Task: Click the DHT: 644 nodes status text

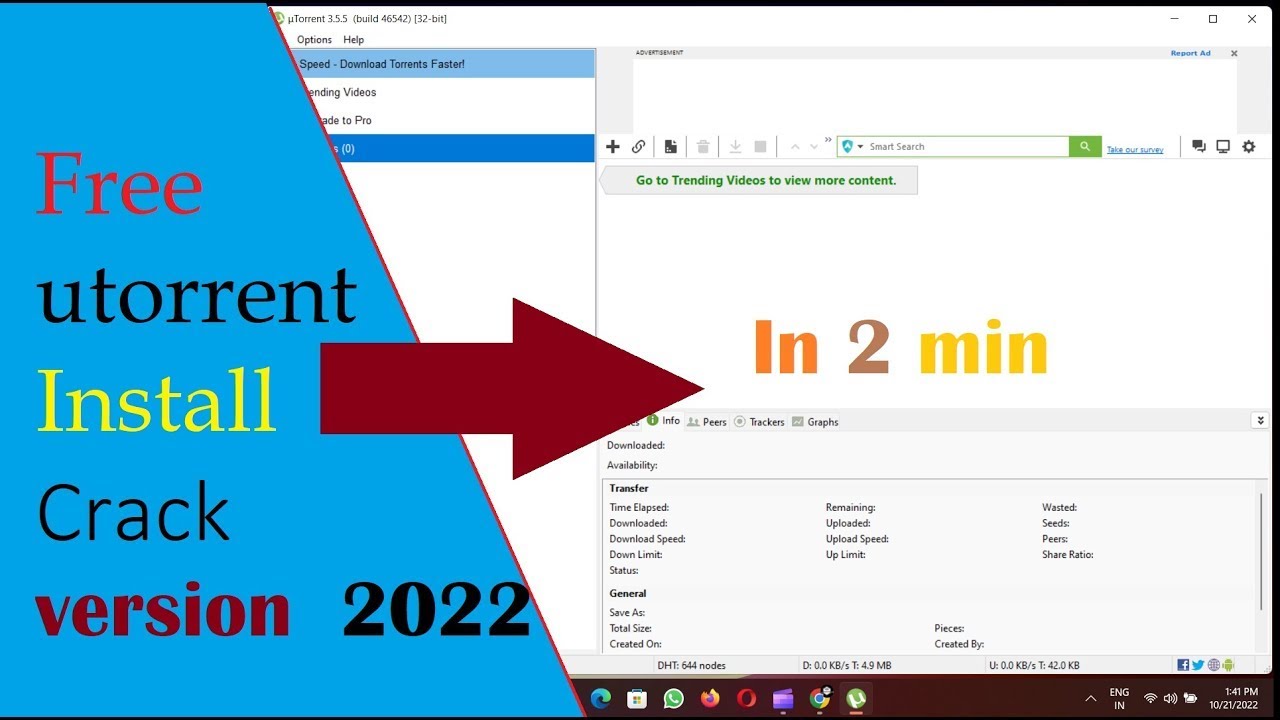Action: point(691,665)
